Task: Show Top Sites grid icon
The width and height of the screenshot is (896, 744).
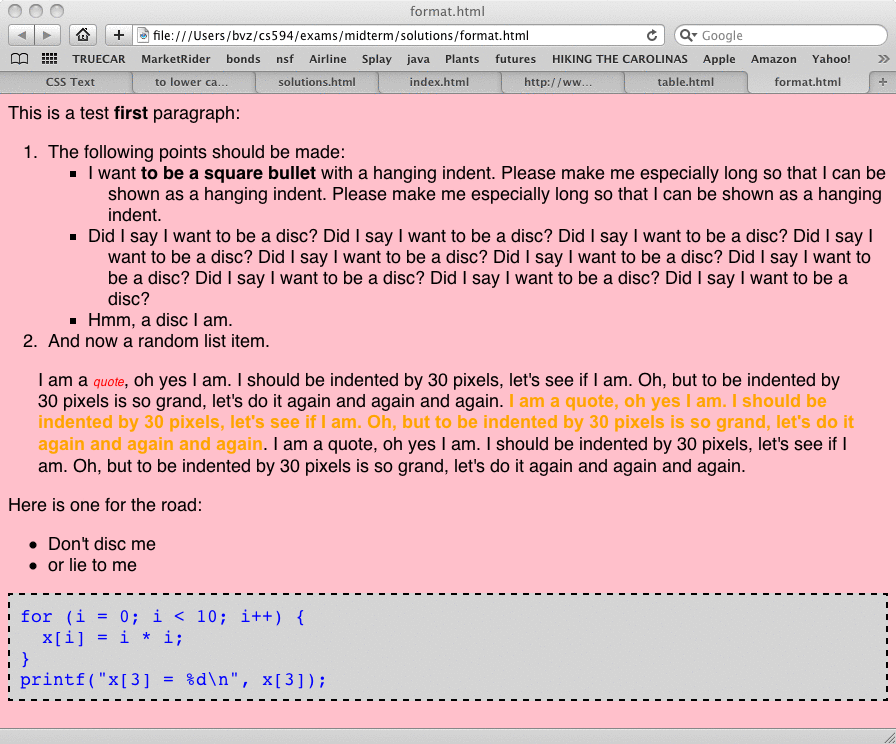Action: (49, 59)
